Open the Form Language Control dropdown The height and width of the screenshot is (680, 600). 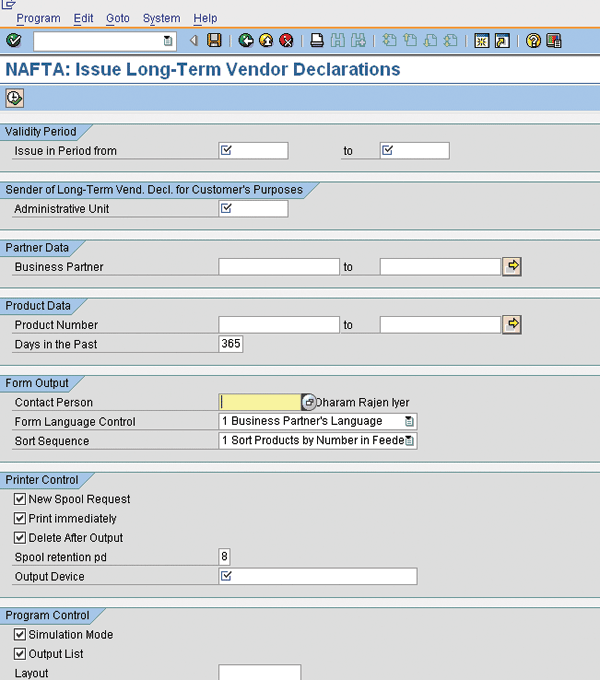click(x=409, y=421)
